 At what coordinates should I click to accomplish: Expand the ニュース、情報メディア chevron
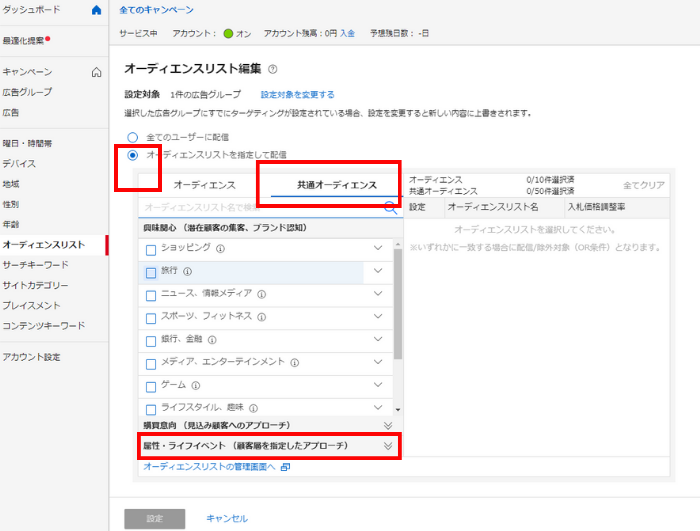pos(378,293)
